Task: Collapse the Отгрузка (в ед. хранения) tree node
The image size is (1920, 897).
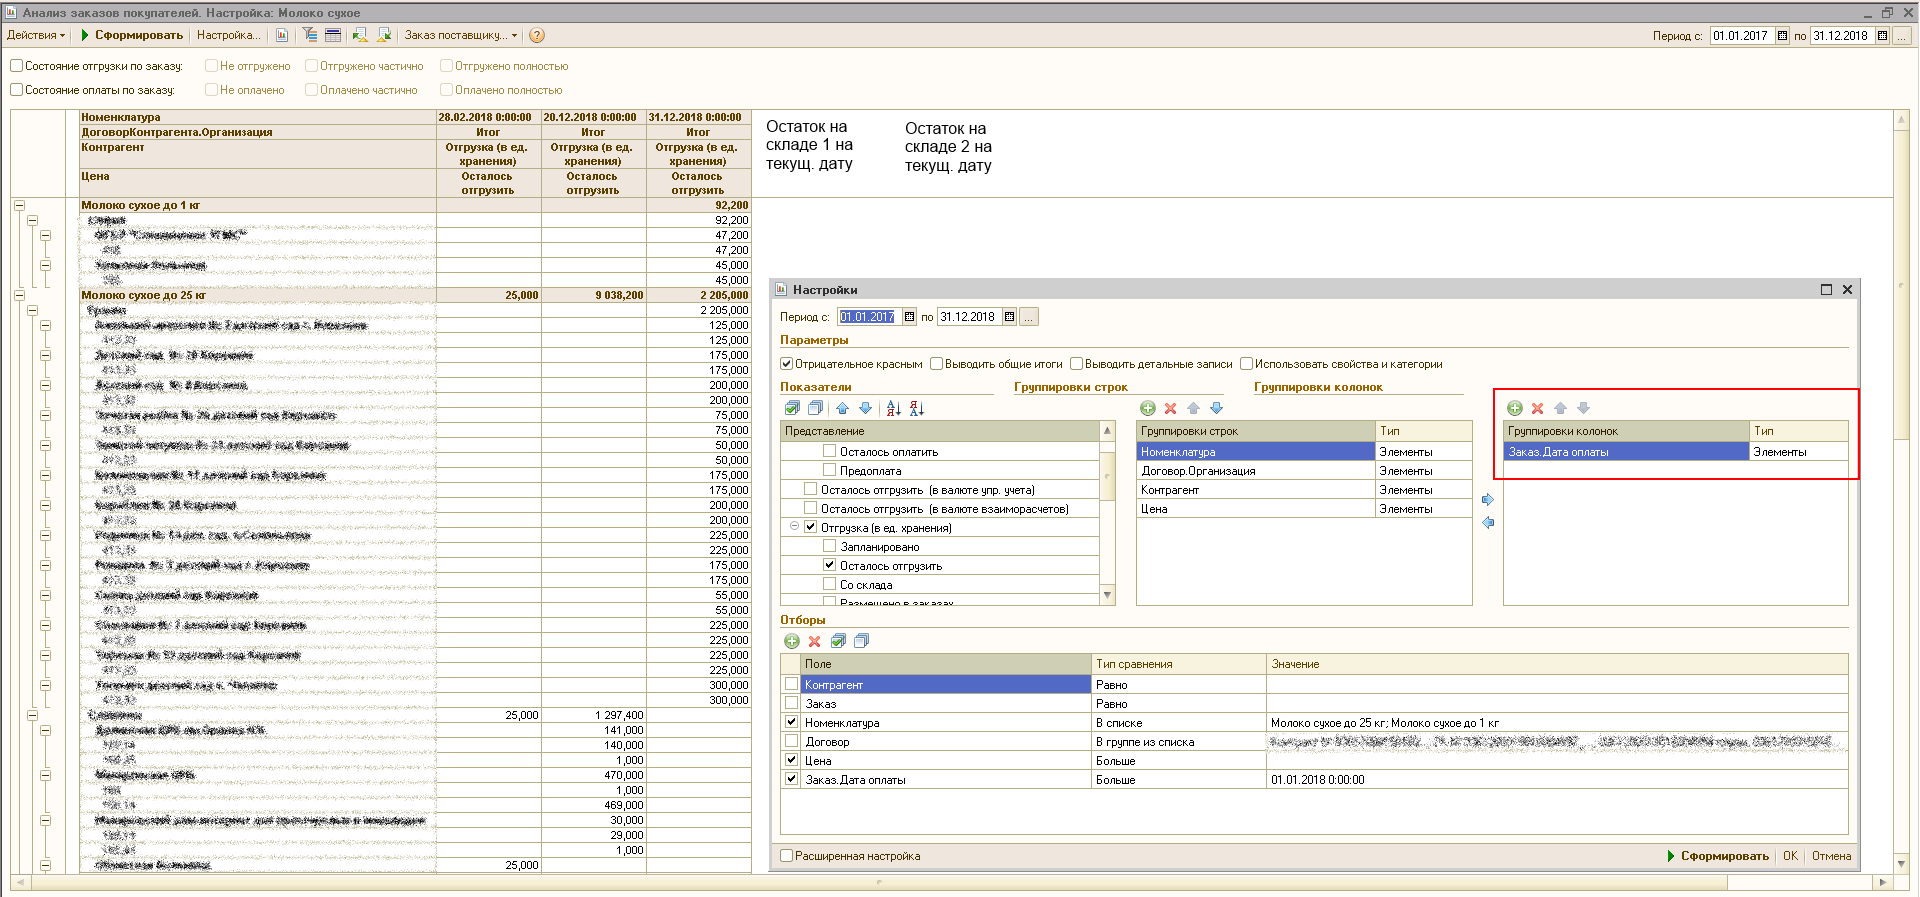Action: pyautogui.click(x=795, y=527)
